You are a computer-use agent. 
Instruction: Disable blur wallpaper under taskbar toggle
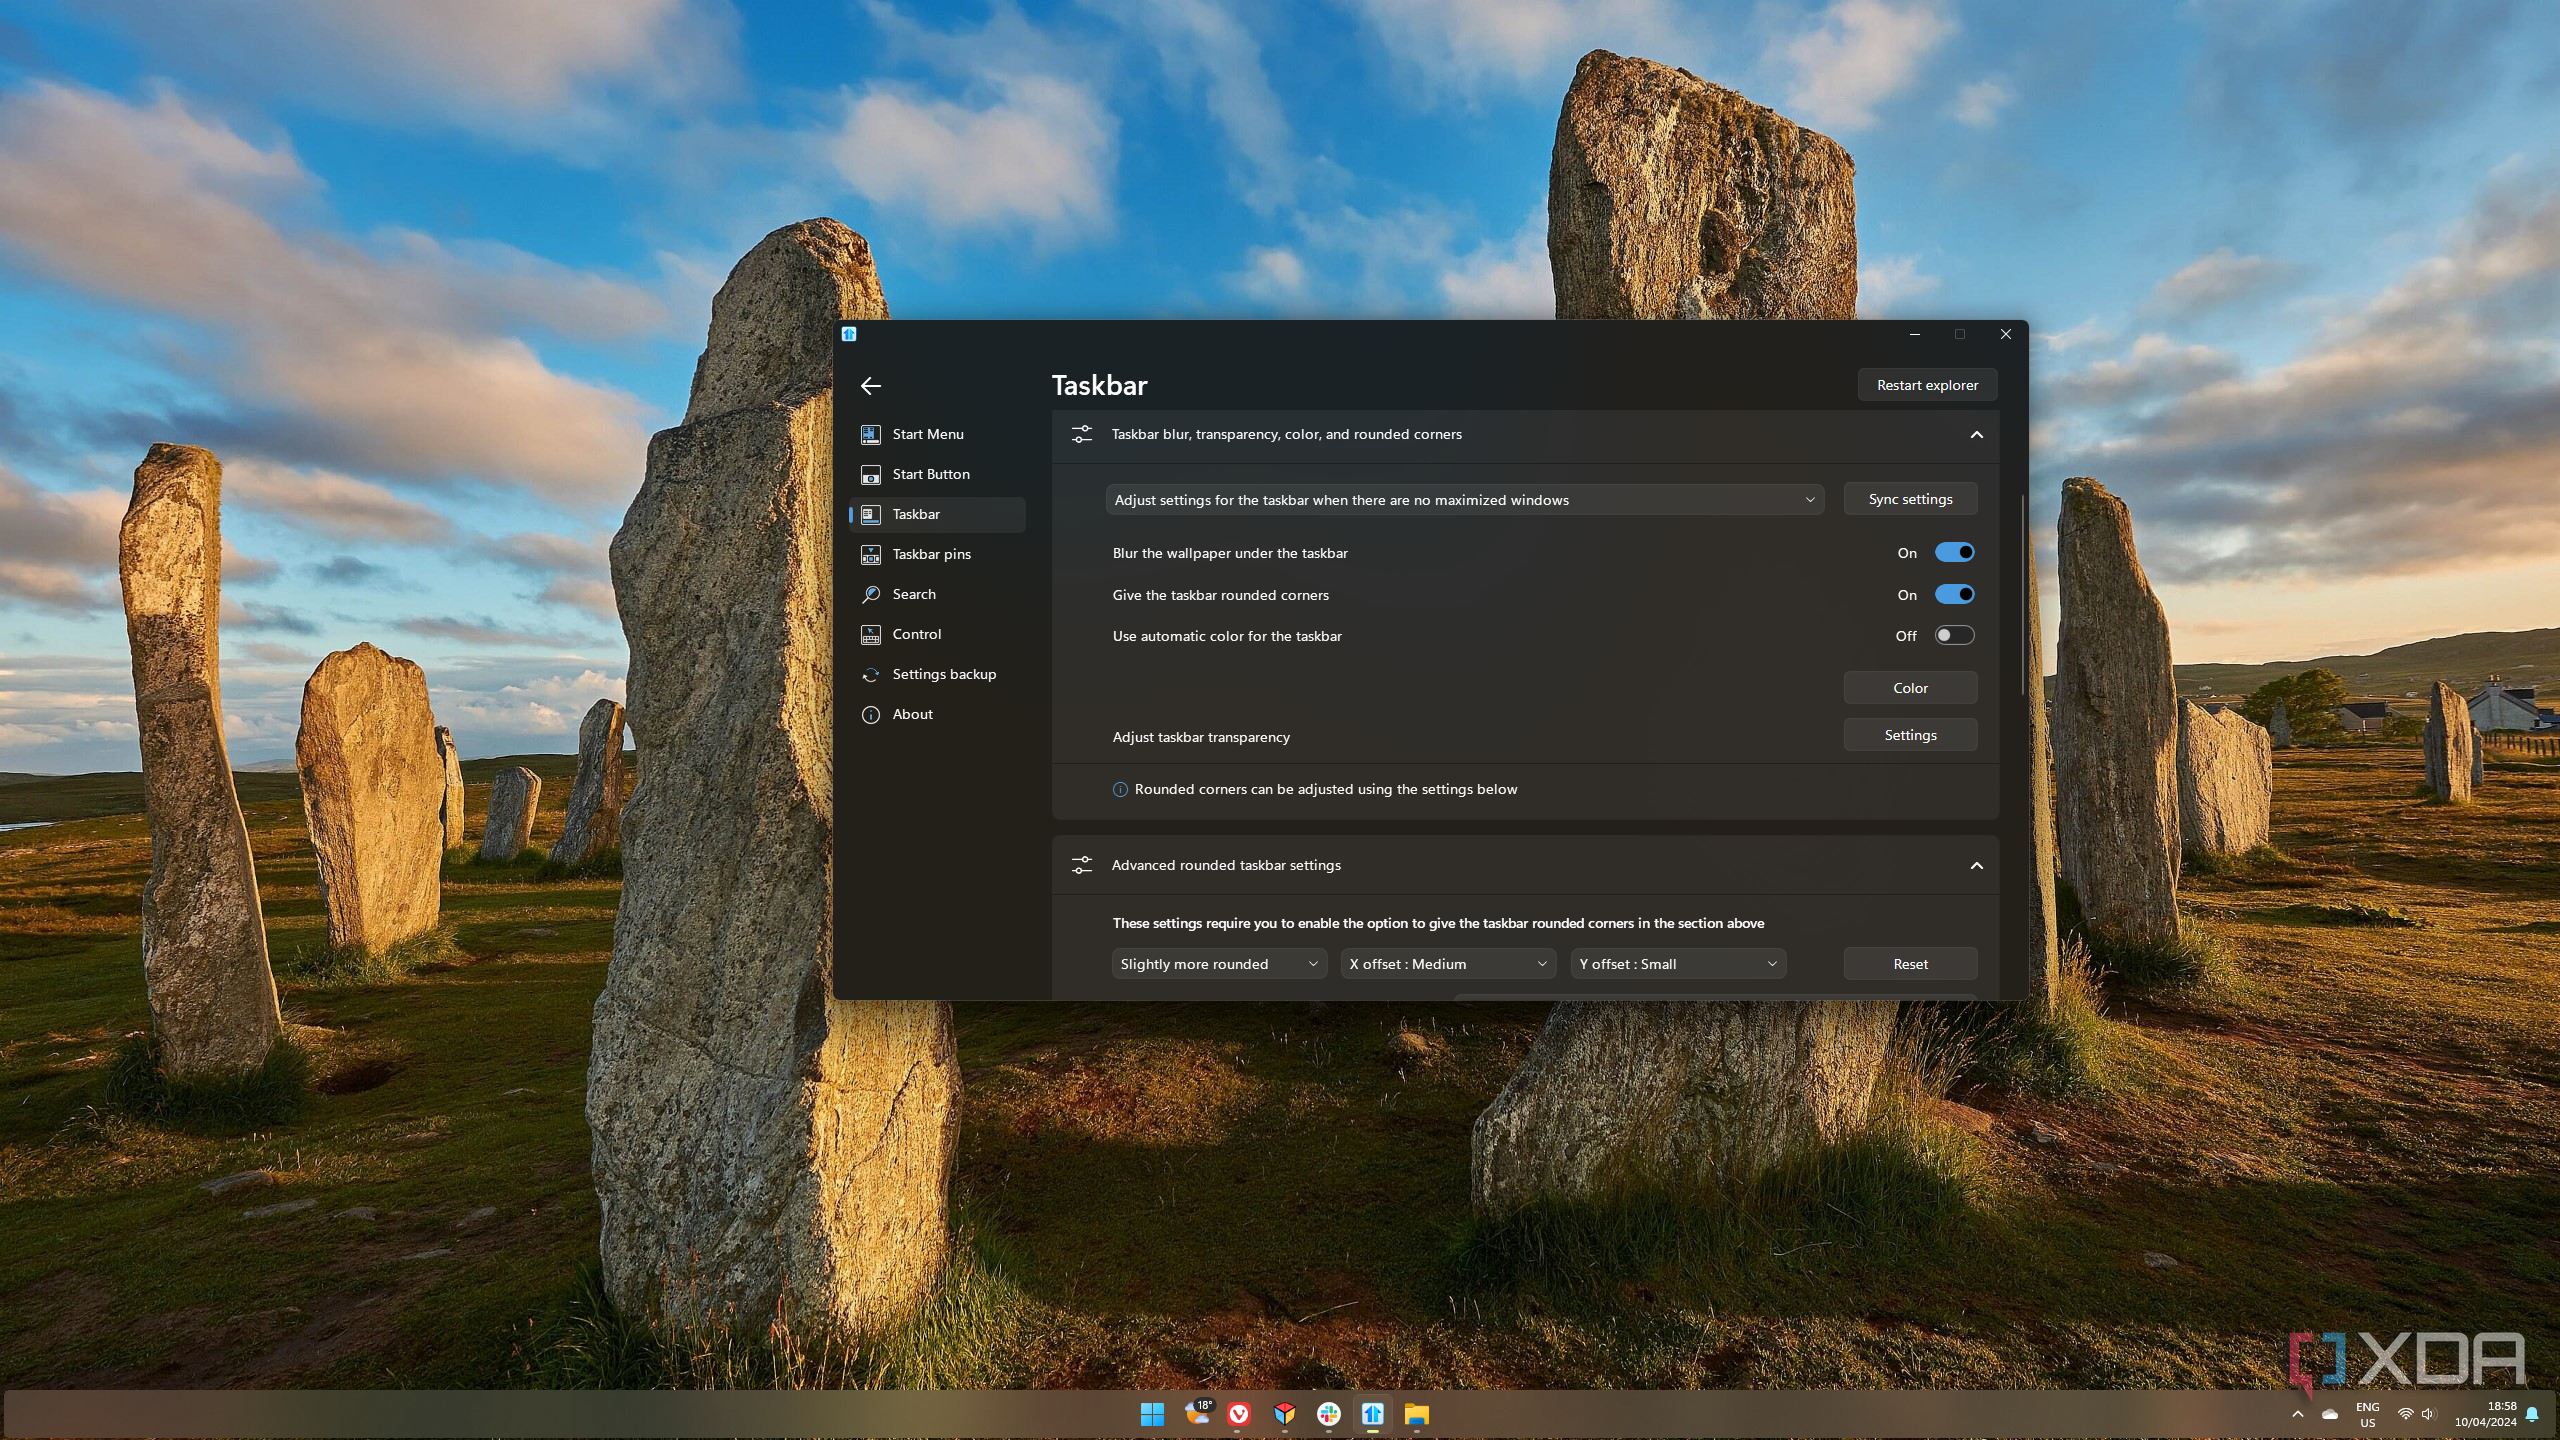tap(1953, 553)
